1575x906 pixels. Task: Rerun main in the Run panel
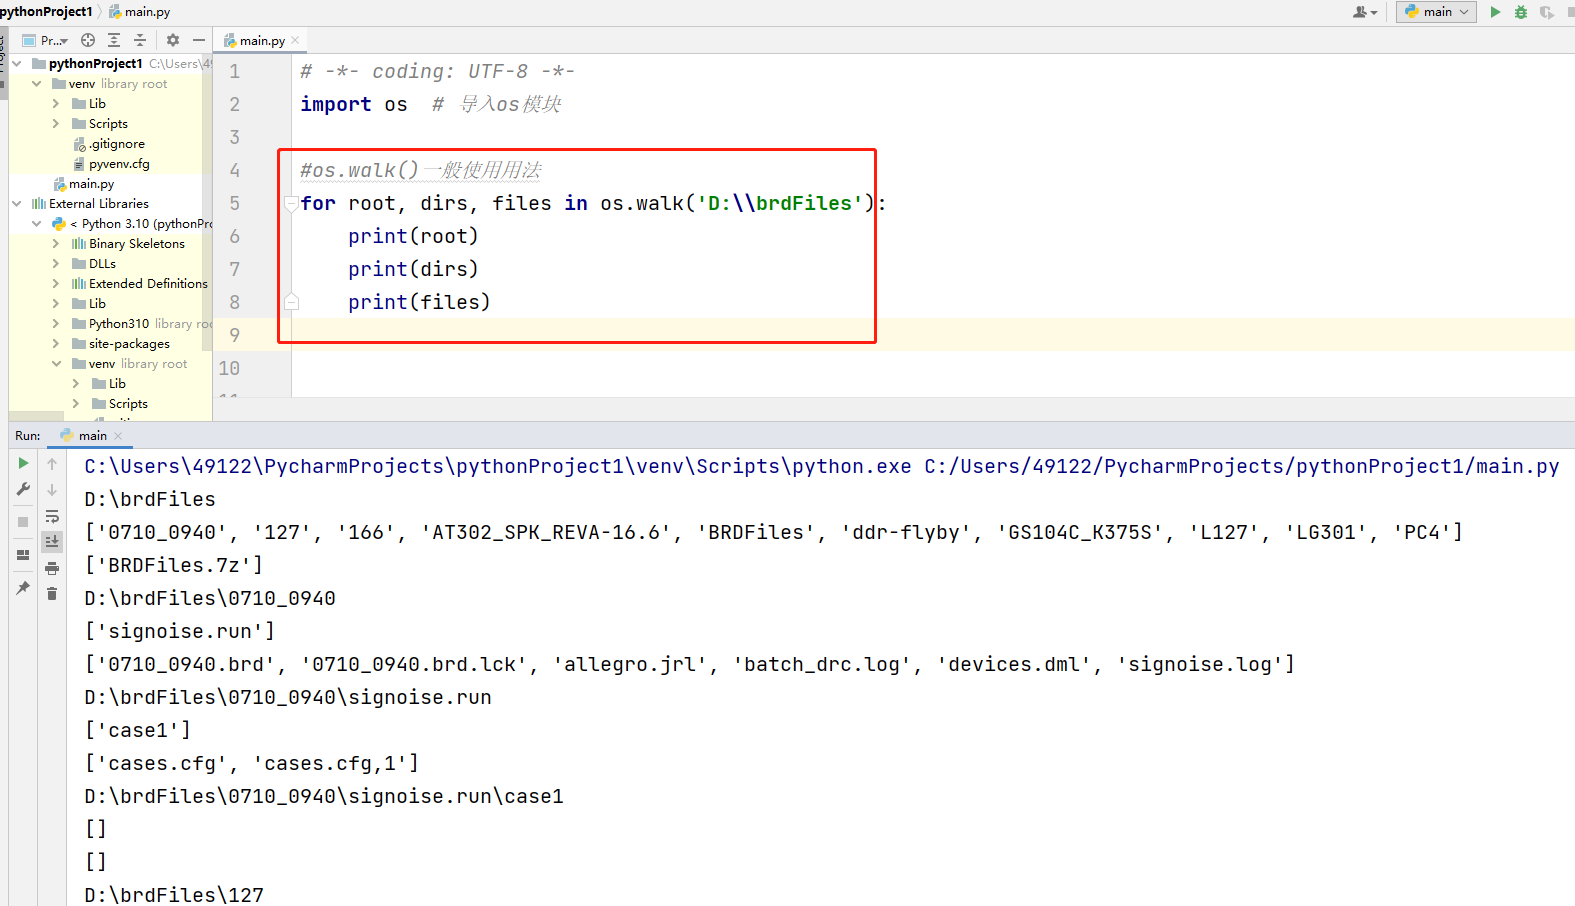pyautogui.click(x=23, y=463)
